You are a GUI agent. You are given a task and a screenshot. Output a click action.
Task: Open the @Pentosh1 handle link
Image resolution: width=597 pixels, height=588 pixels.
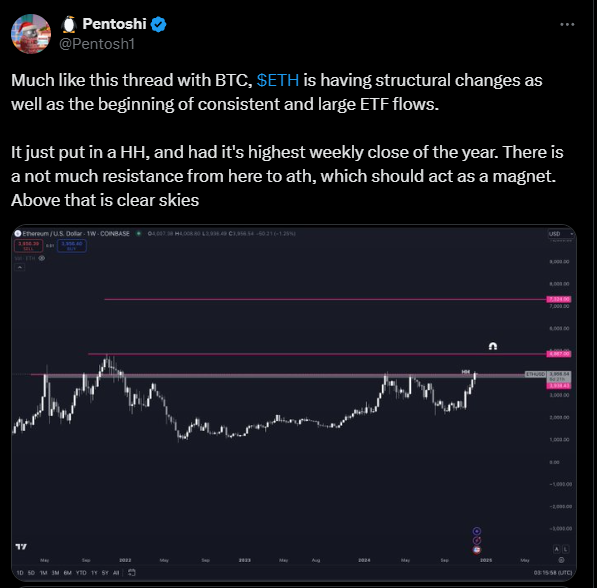click(97, 44)
